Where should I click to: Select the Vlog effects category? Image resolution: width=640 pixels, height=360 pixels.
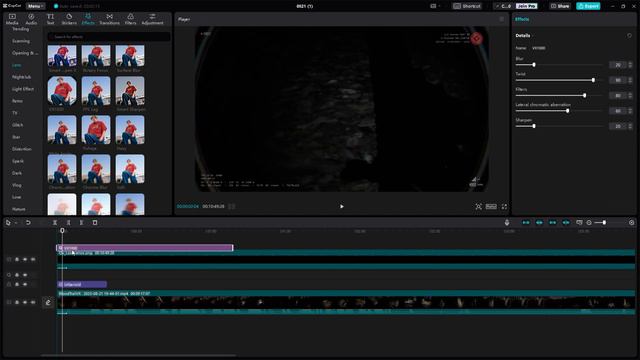coord(17,185)
